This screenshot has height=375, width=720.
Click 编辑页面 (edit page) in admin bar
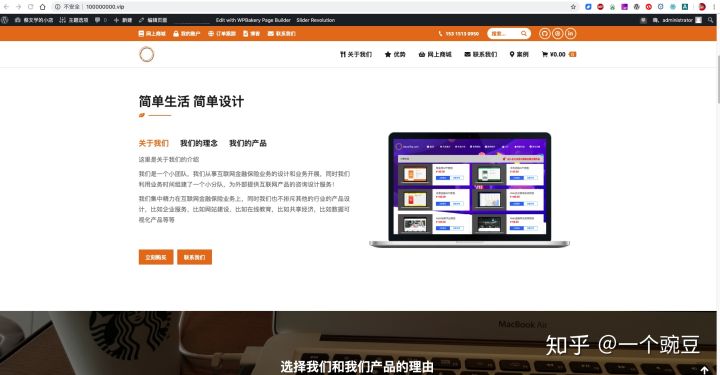click(x=153, y=20)
